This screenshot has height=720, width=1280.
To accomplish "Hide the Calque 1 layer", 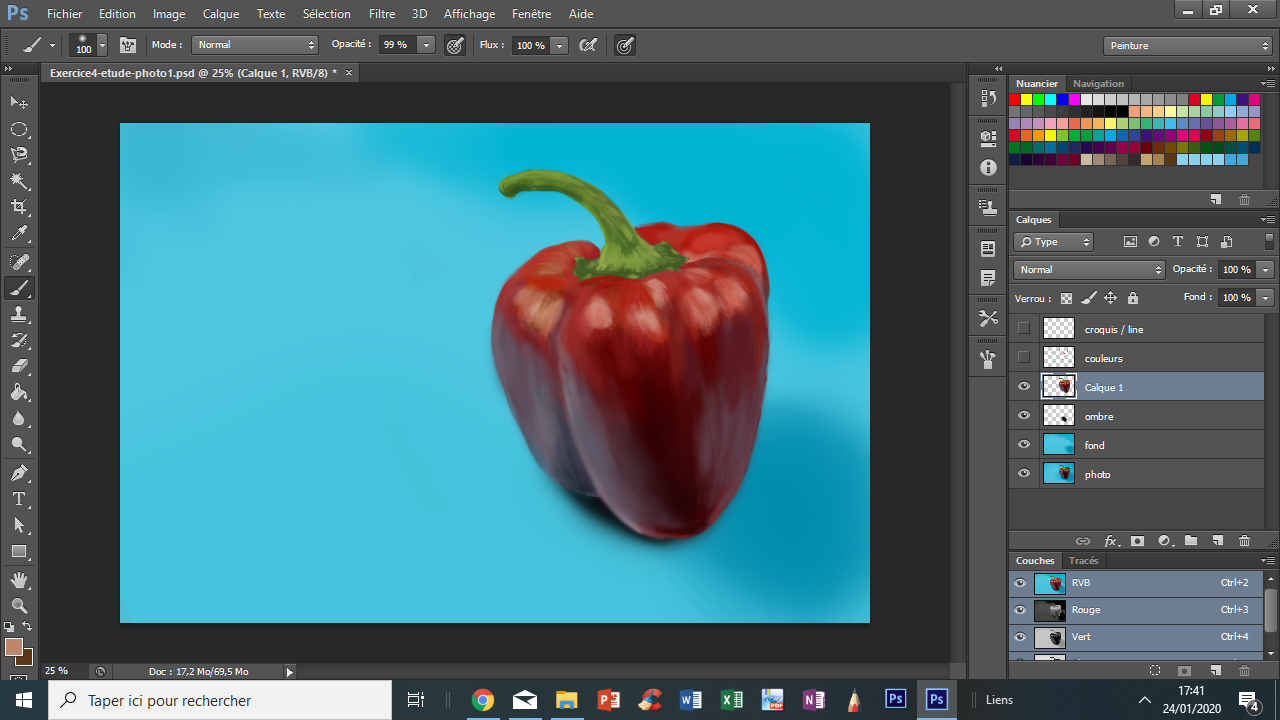I will click(1023, 386).
